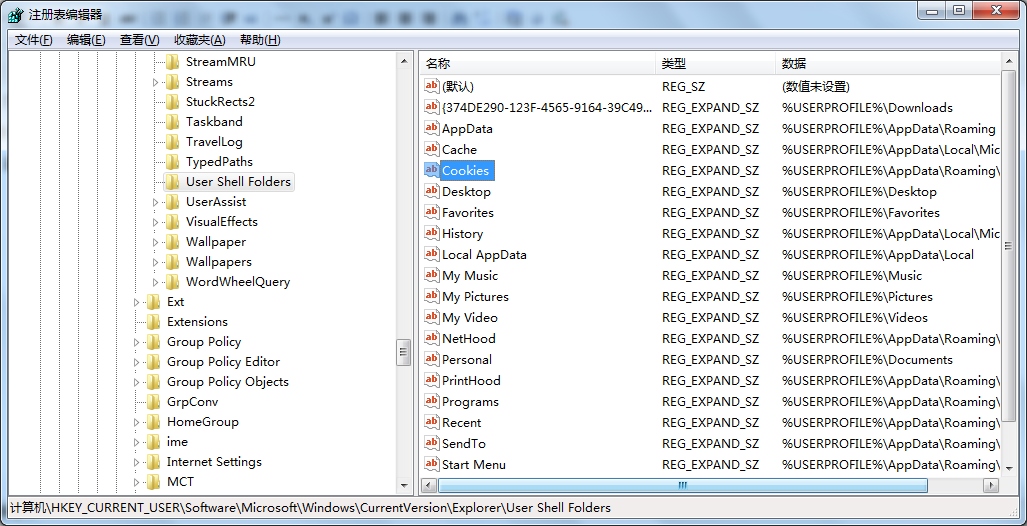This screenshot has width=1027, height=526.
Task: Sort by the 数据 column header
Action: [887, 64]
